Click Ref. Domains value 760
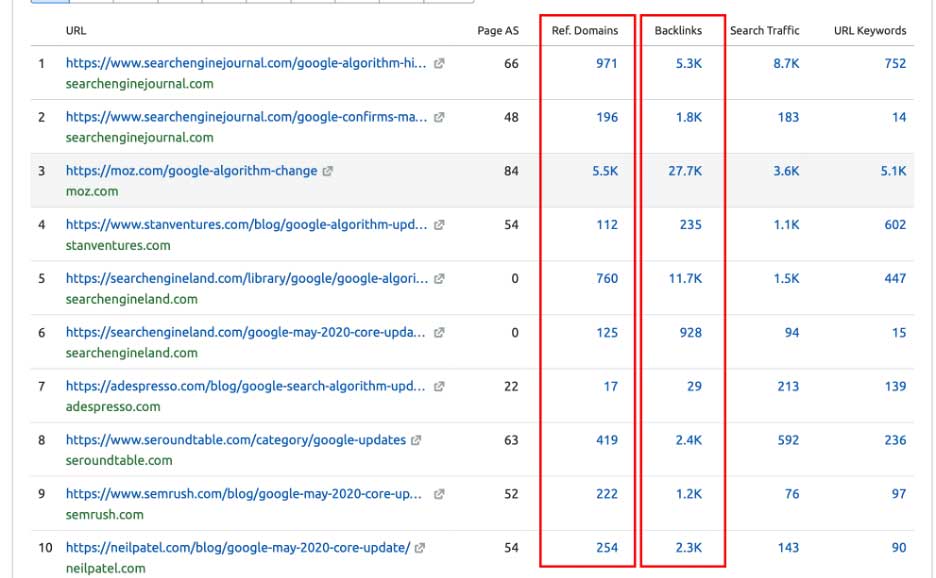 point(607,278)
